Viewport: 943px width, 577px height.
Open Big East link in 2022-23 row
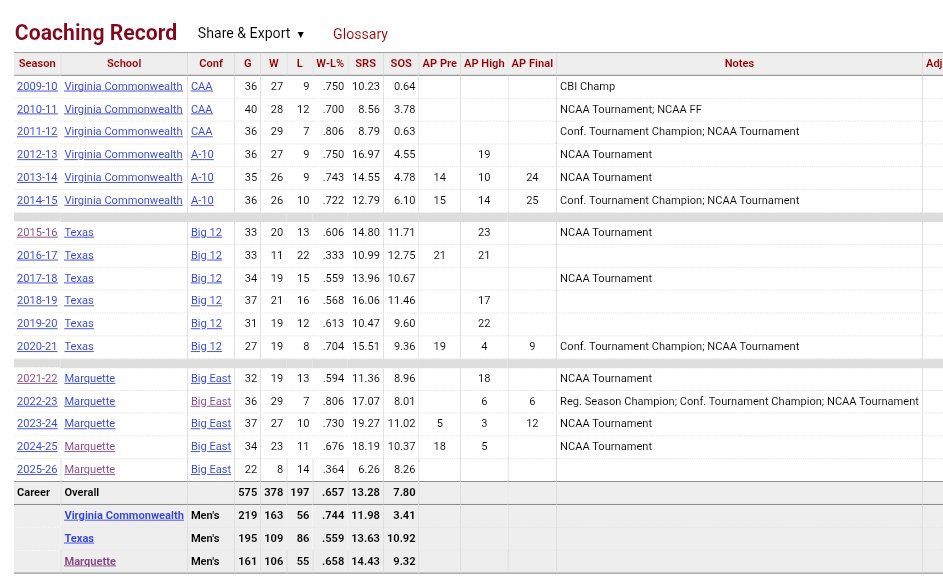click(211, 401)
